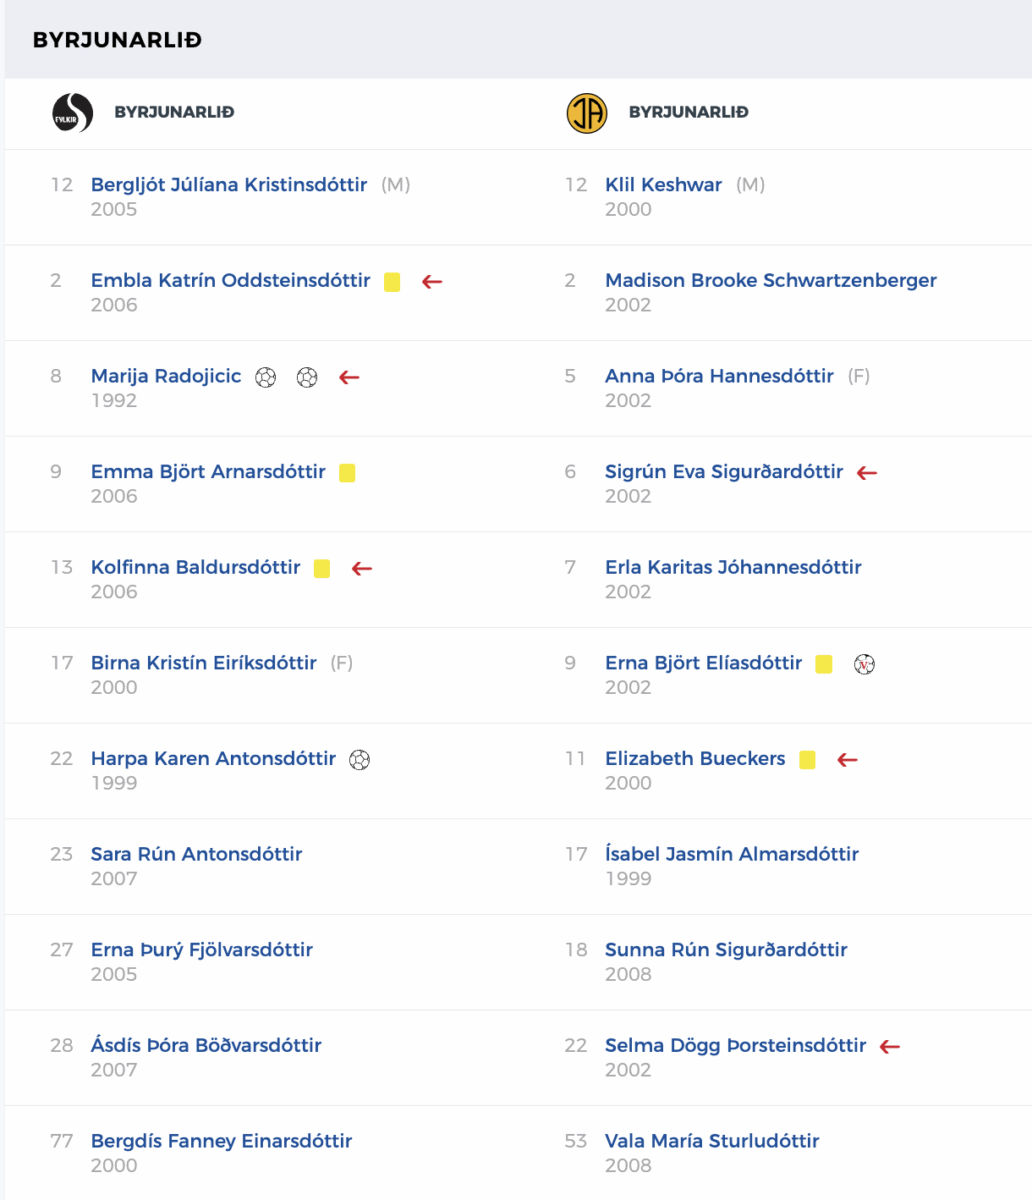1032x1200 pixels.
Task: Click Marija Radojicic's red substitution arrow
Action: (348, 377)
